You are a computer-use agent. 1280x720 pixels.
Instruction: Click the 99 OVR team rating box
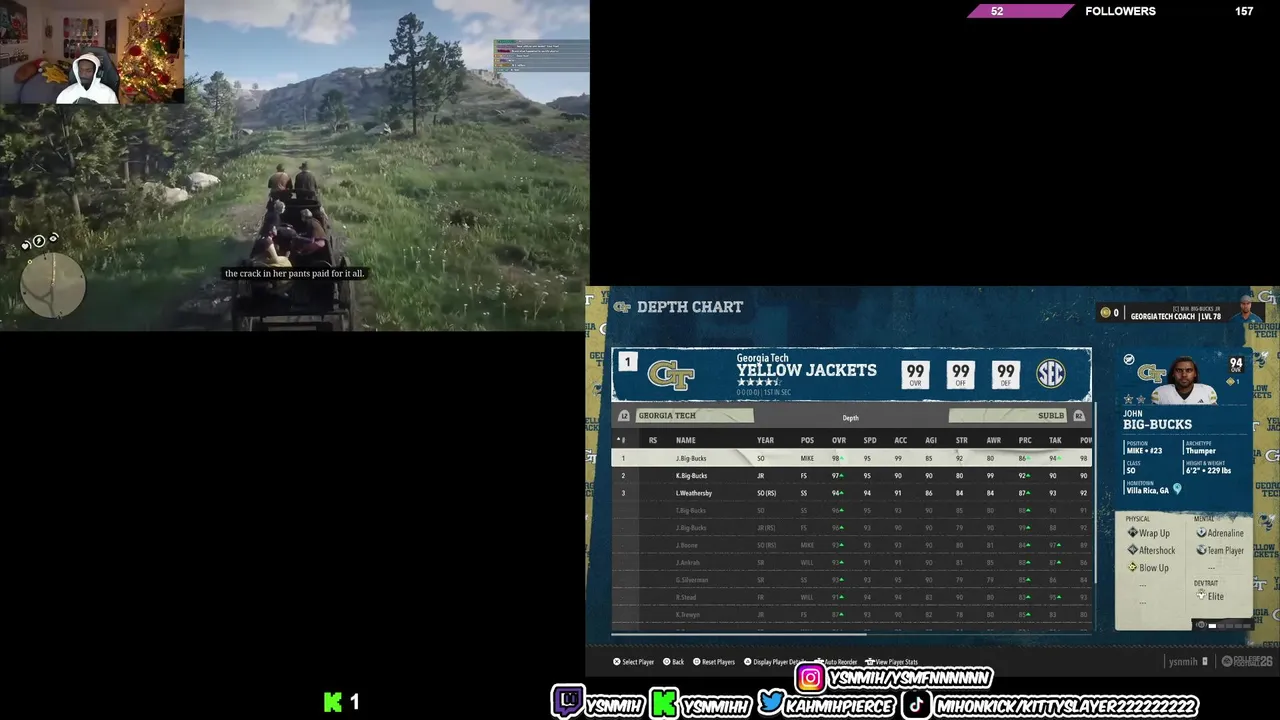tap(915, 374)
